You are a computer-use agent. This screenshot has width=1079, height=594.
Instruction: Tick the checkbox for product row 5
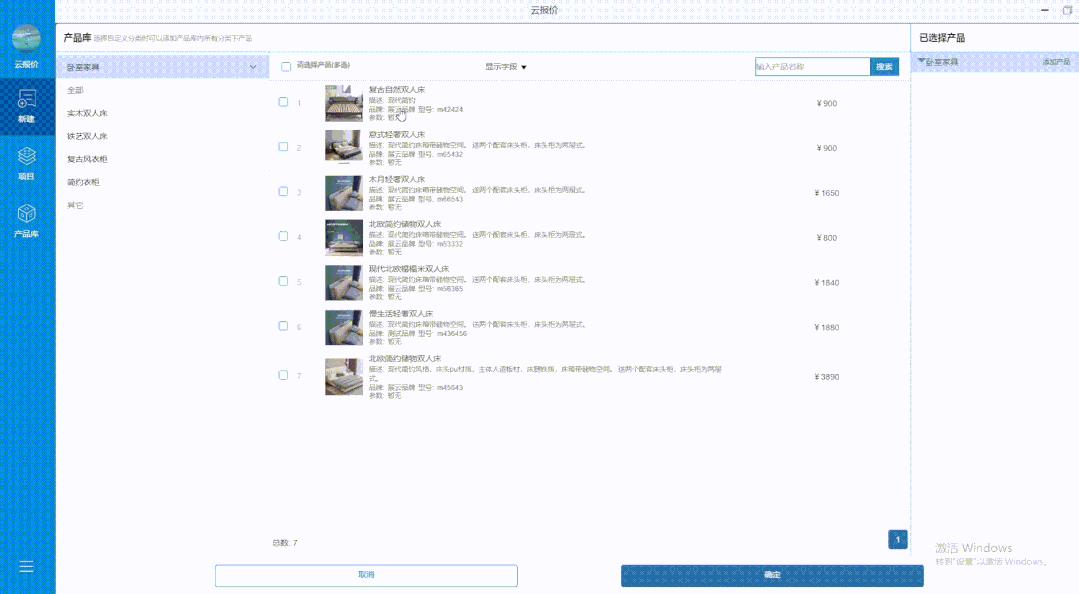pyautogui.click(x=283, y=281)
